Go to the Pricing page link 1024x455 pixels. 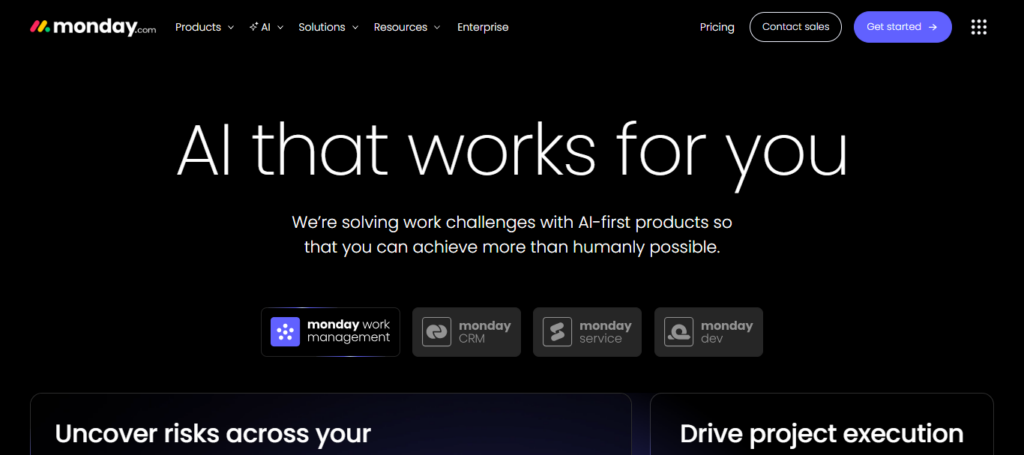[717, 27]
